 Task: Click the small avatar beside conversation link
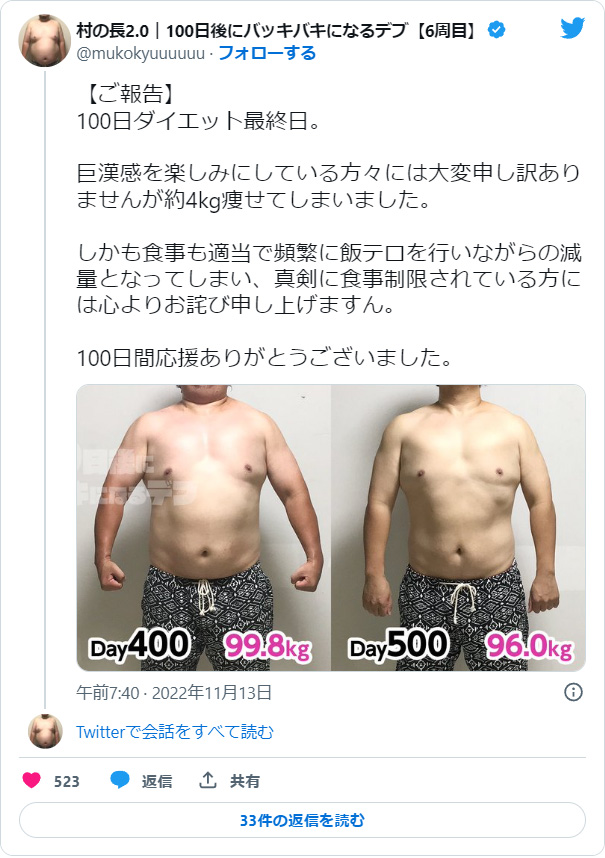coord(45,731)
